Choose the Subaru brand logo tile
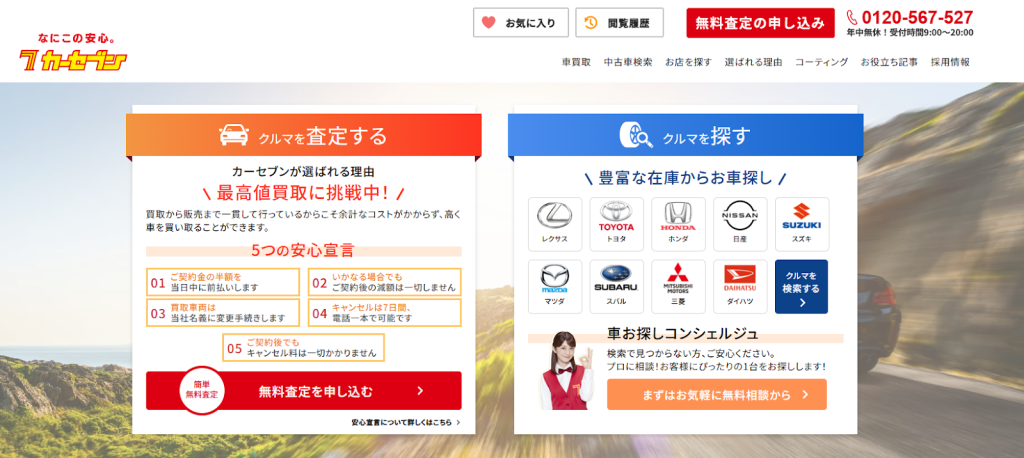 coord(616,286)
